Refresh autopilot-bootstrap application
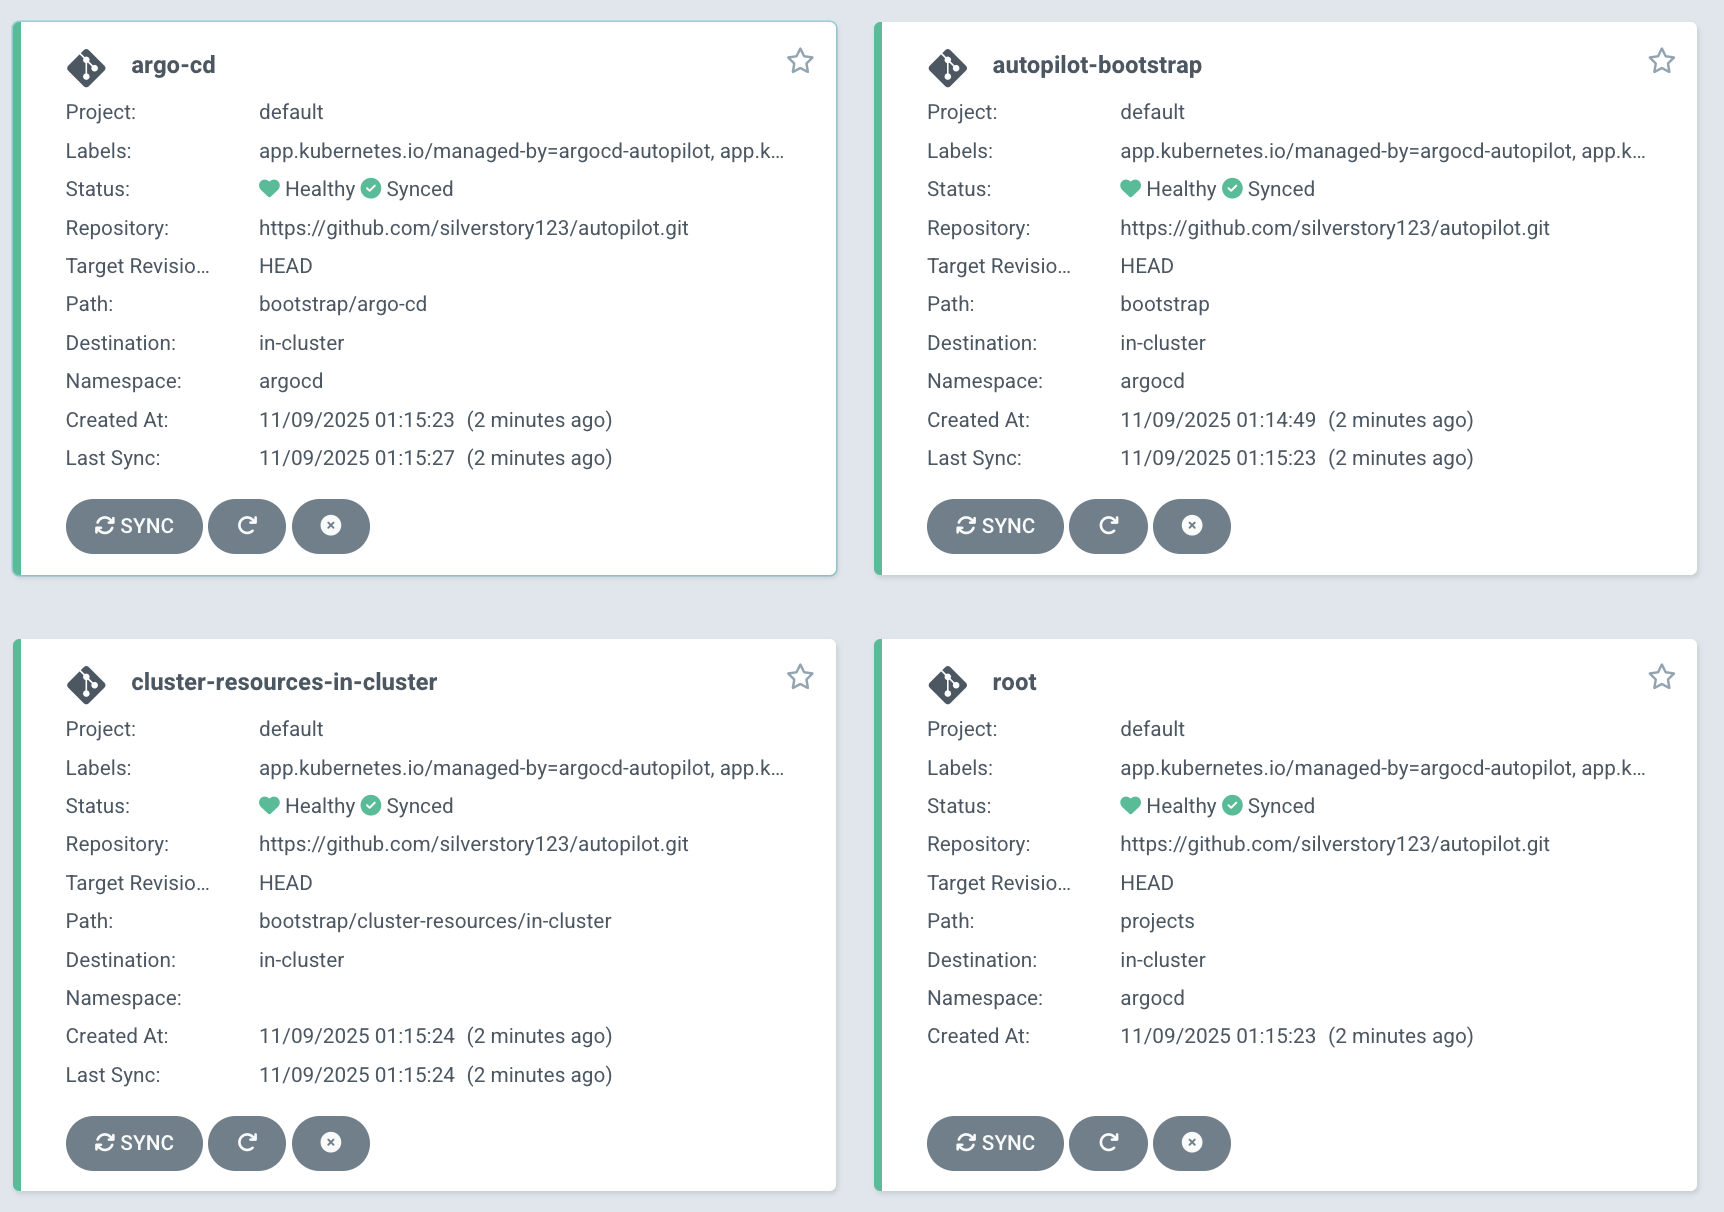Screen dimensions: 1724x1212 point(1108,526)
